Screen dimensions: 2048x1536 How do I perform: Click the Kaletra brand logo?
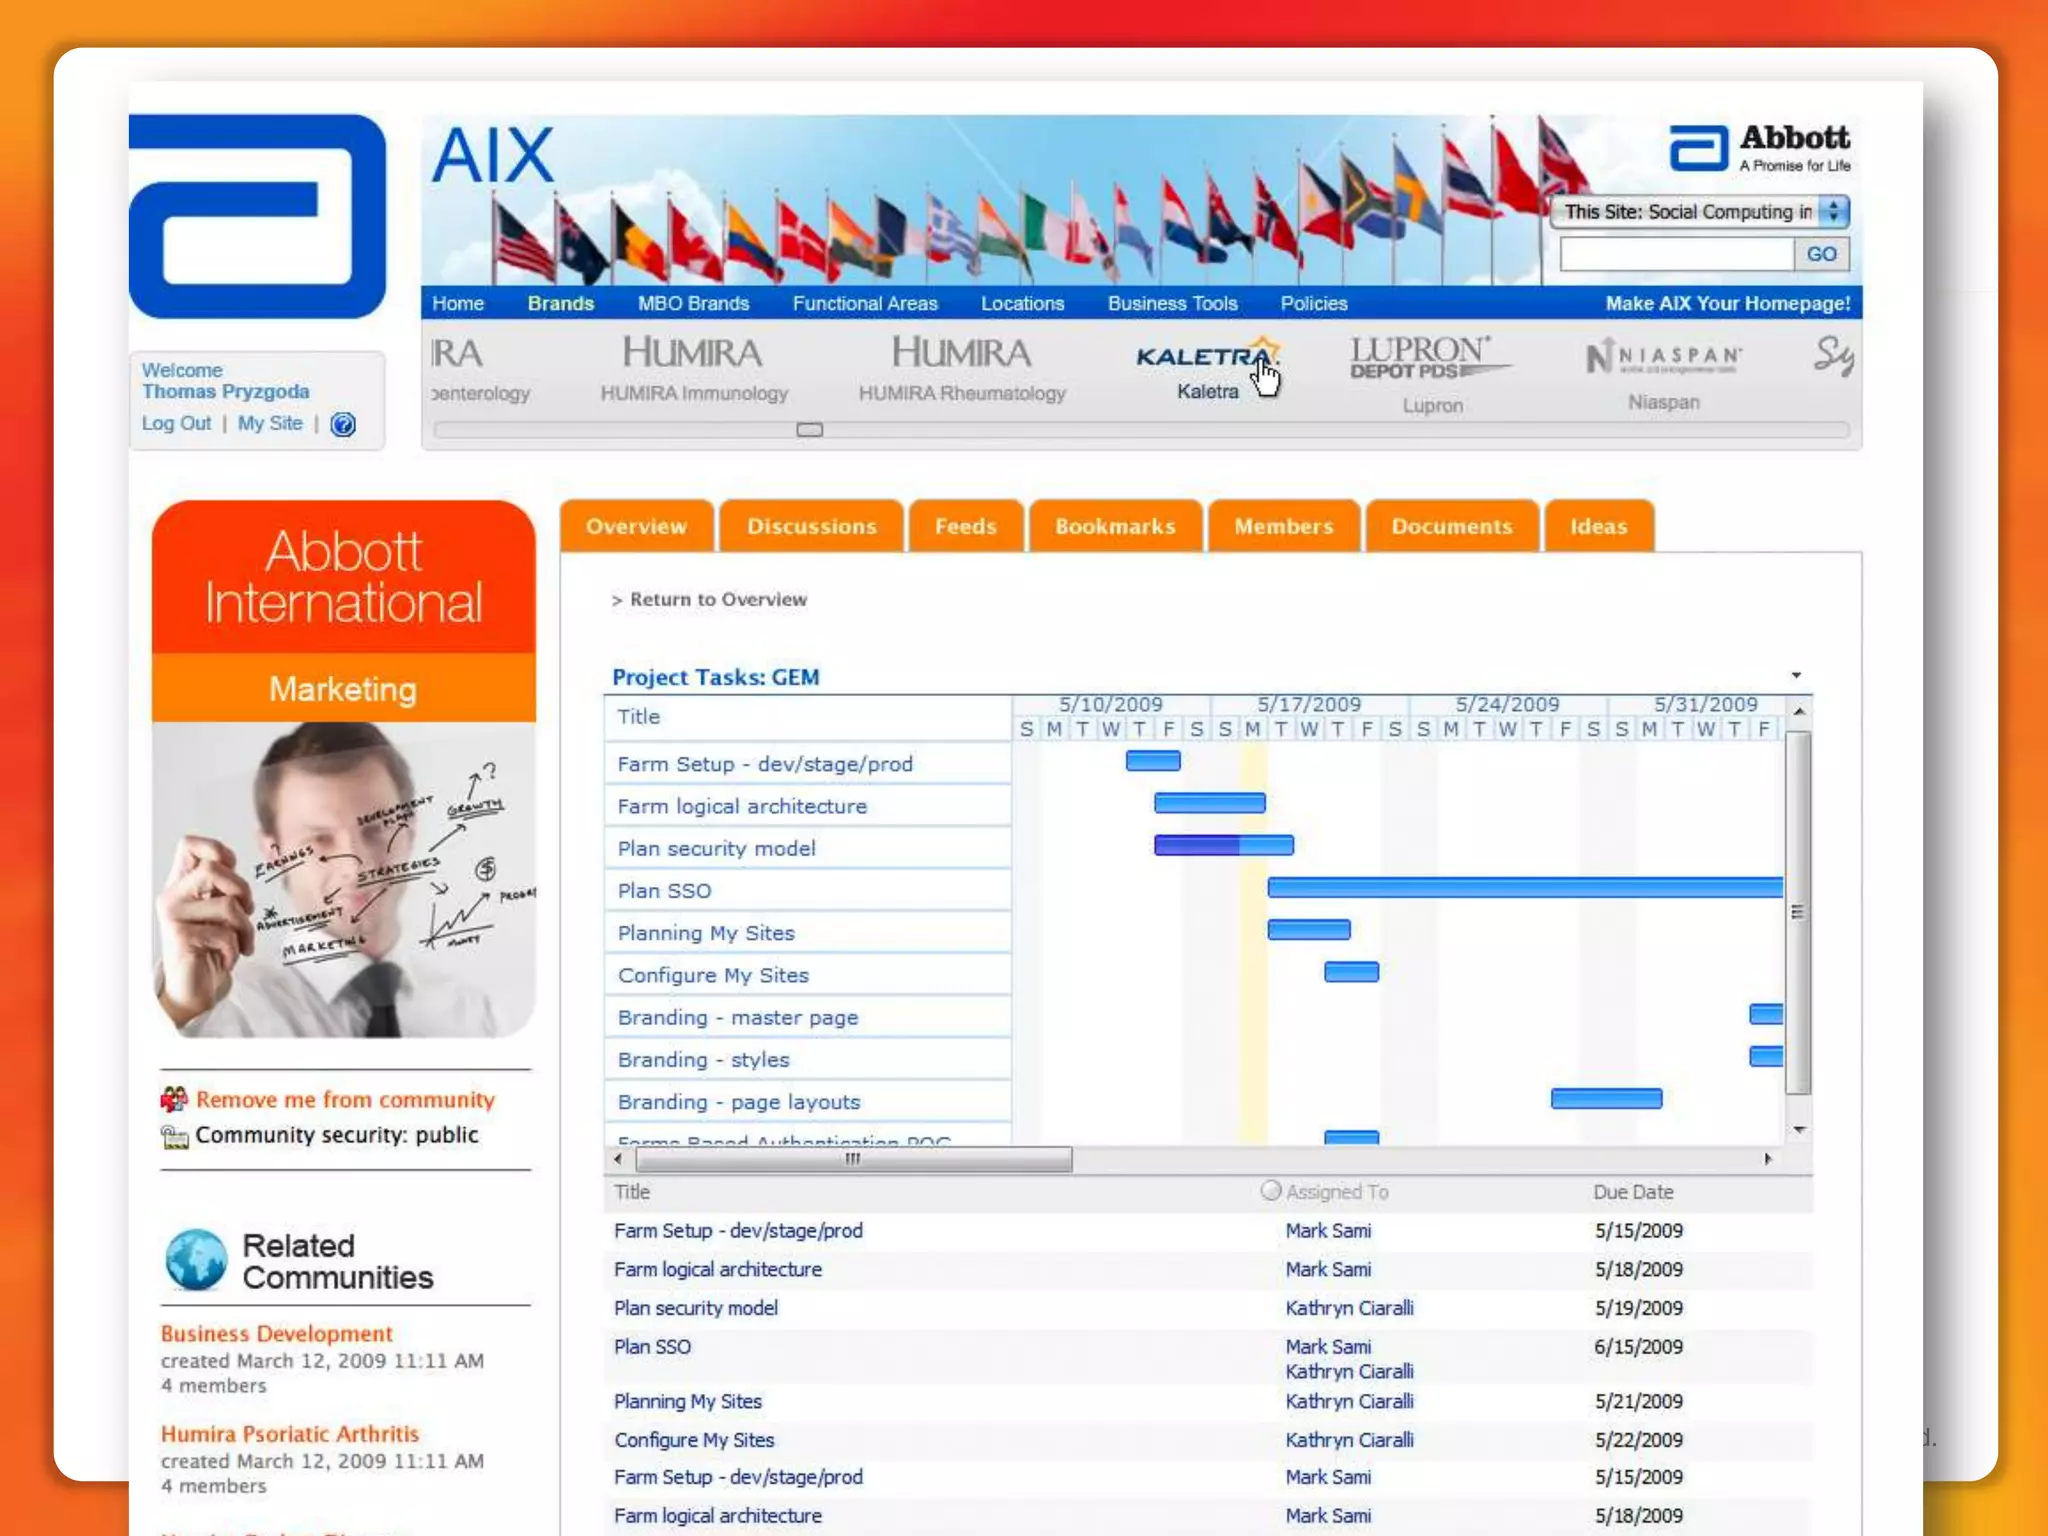(x=1207, y=357)
